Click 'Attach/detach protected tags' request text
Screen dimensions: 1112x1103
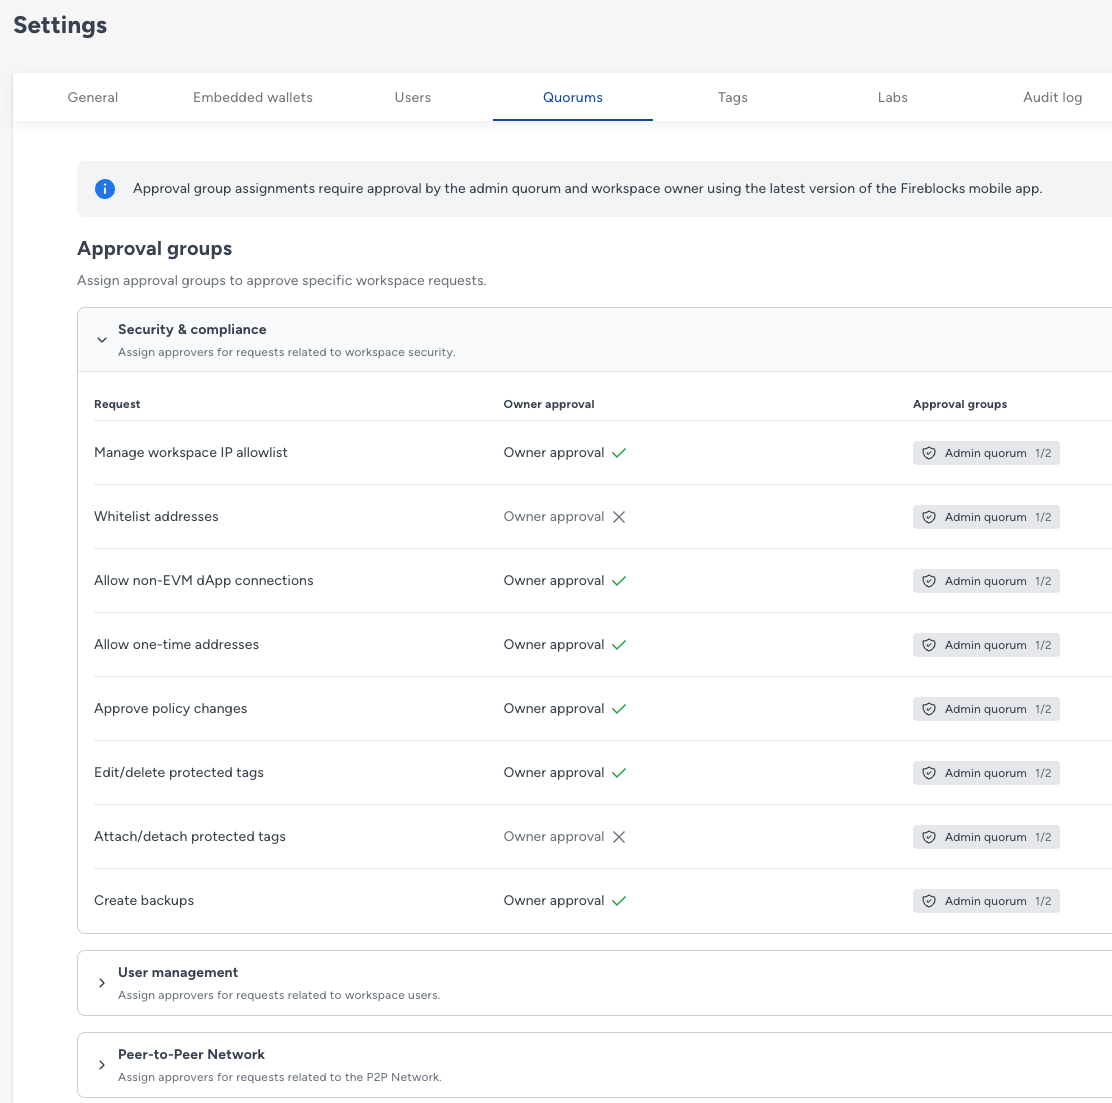190,836
